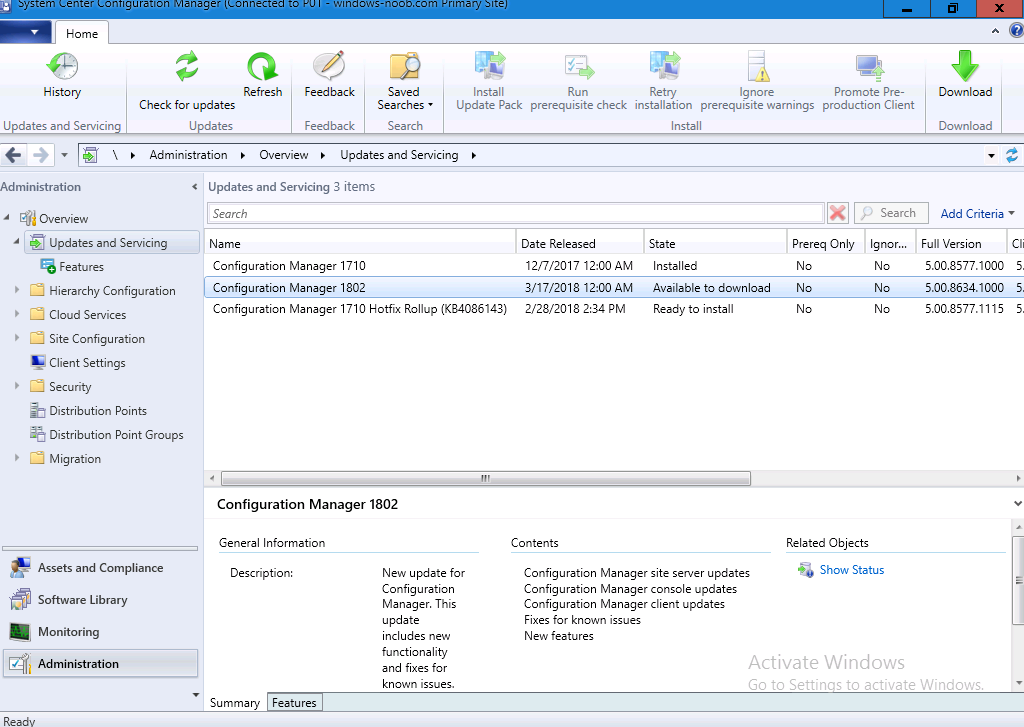Open Assets and Compliance workspace
This screenshot has width=1024, height=727.
click(x=101, y=568)
